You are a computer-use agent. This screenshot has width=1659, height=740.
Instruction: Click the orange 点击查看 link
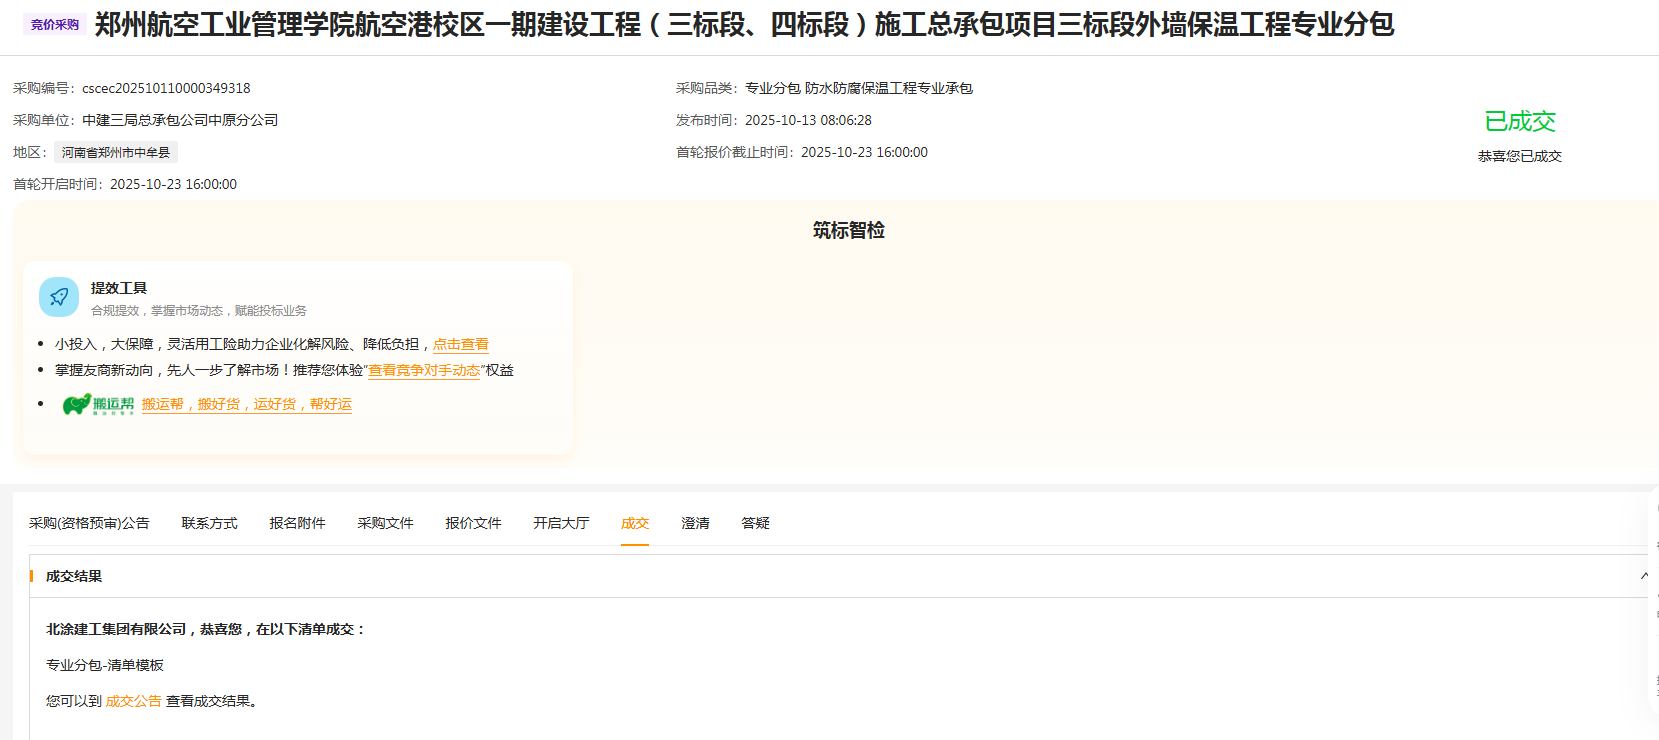[460, 344]
